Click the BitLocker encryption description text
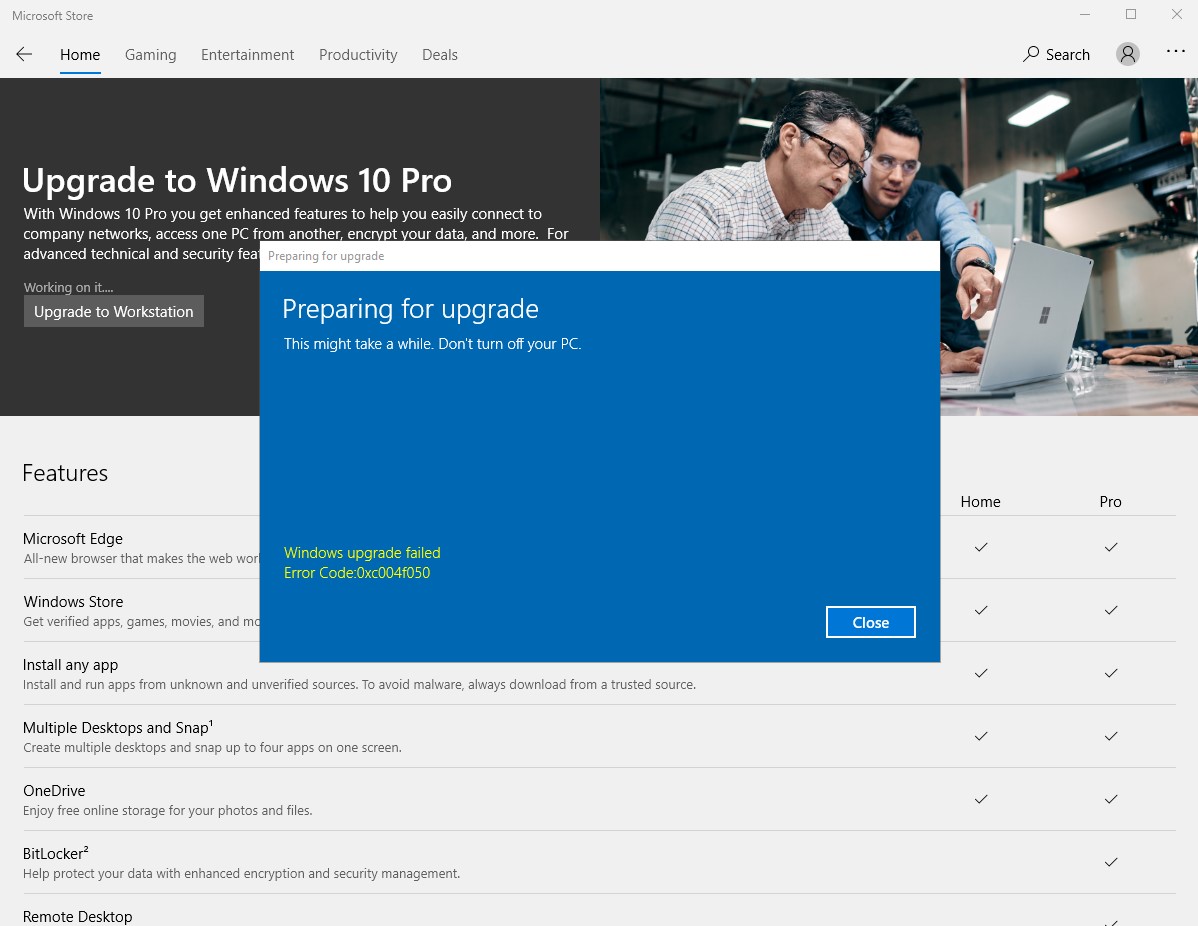The width and height of the screenshot is (1198, 926). (241, 873)
